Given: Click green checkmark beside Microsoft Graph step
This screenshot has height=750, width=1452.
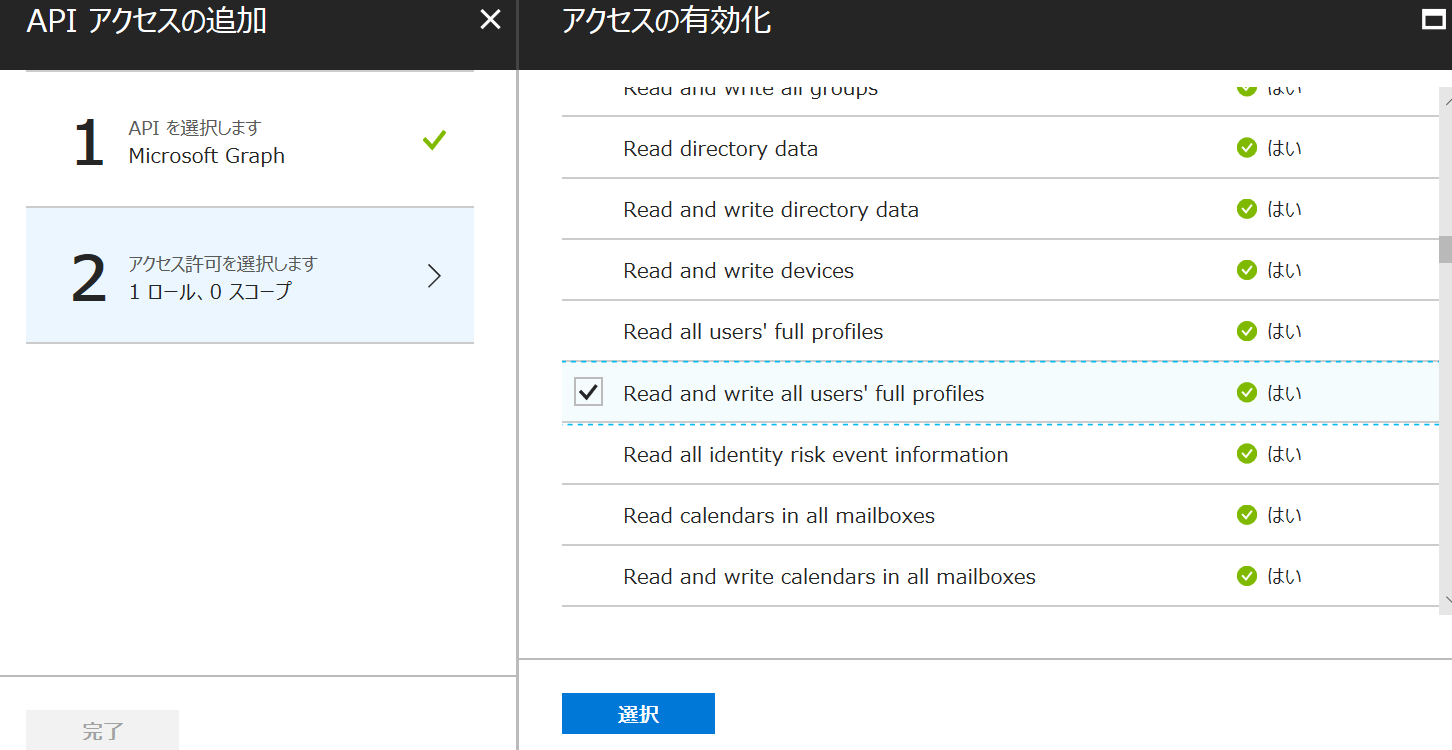Looking at the screenshot, I should (434, 141).
